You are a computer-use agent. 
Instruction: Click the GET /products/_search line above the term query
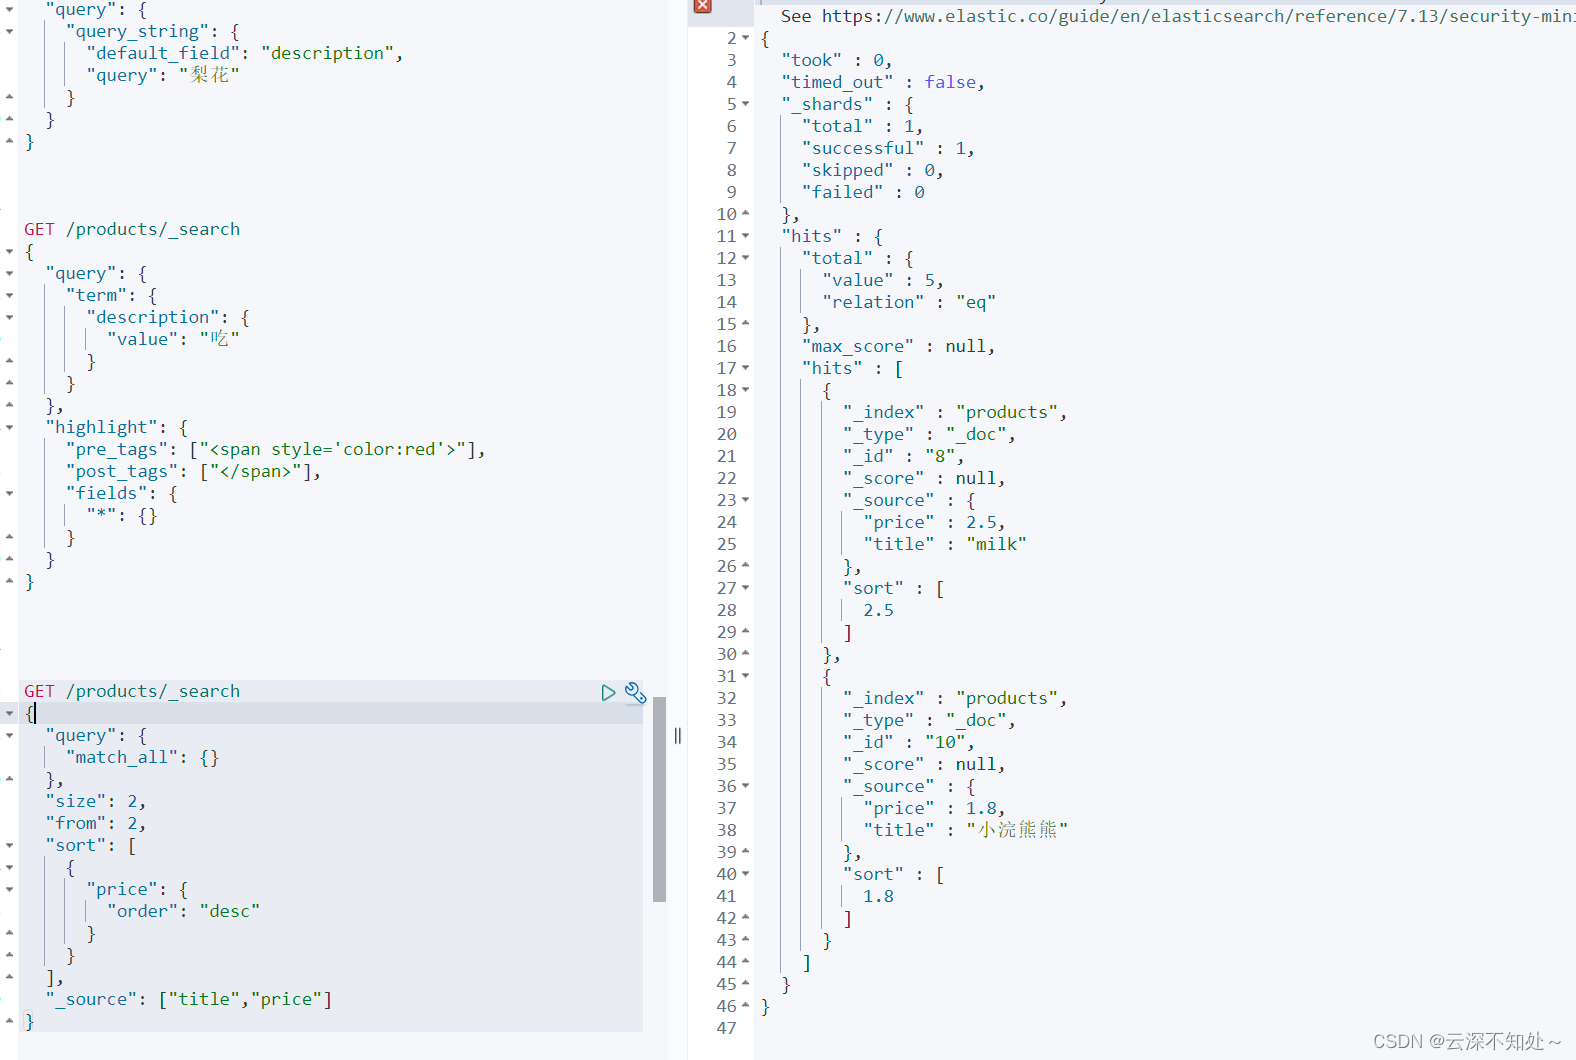click(x=132, y=229)
